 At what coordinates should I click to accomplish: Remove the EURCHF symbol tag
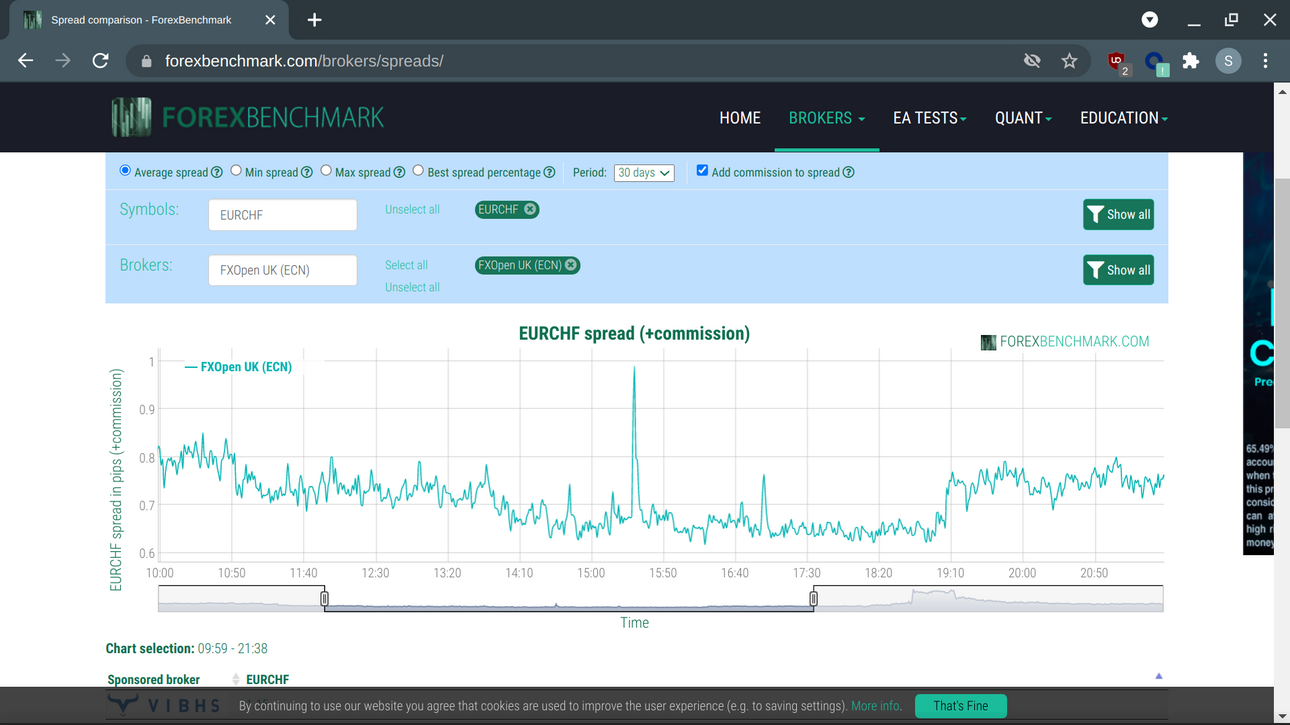click(x=530, y=209)
